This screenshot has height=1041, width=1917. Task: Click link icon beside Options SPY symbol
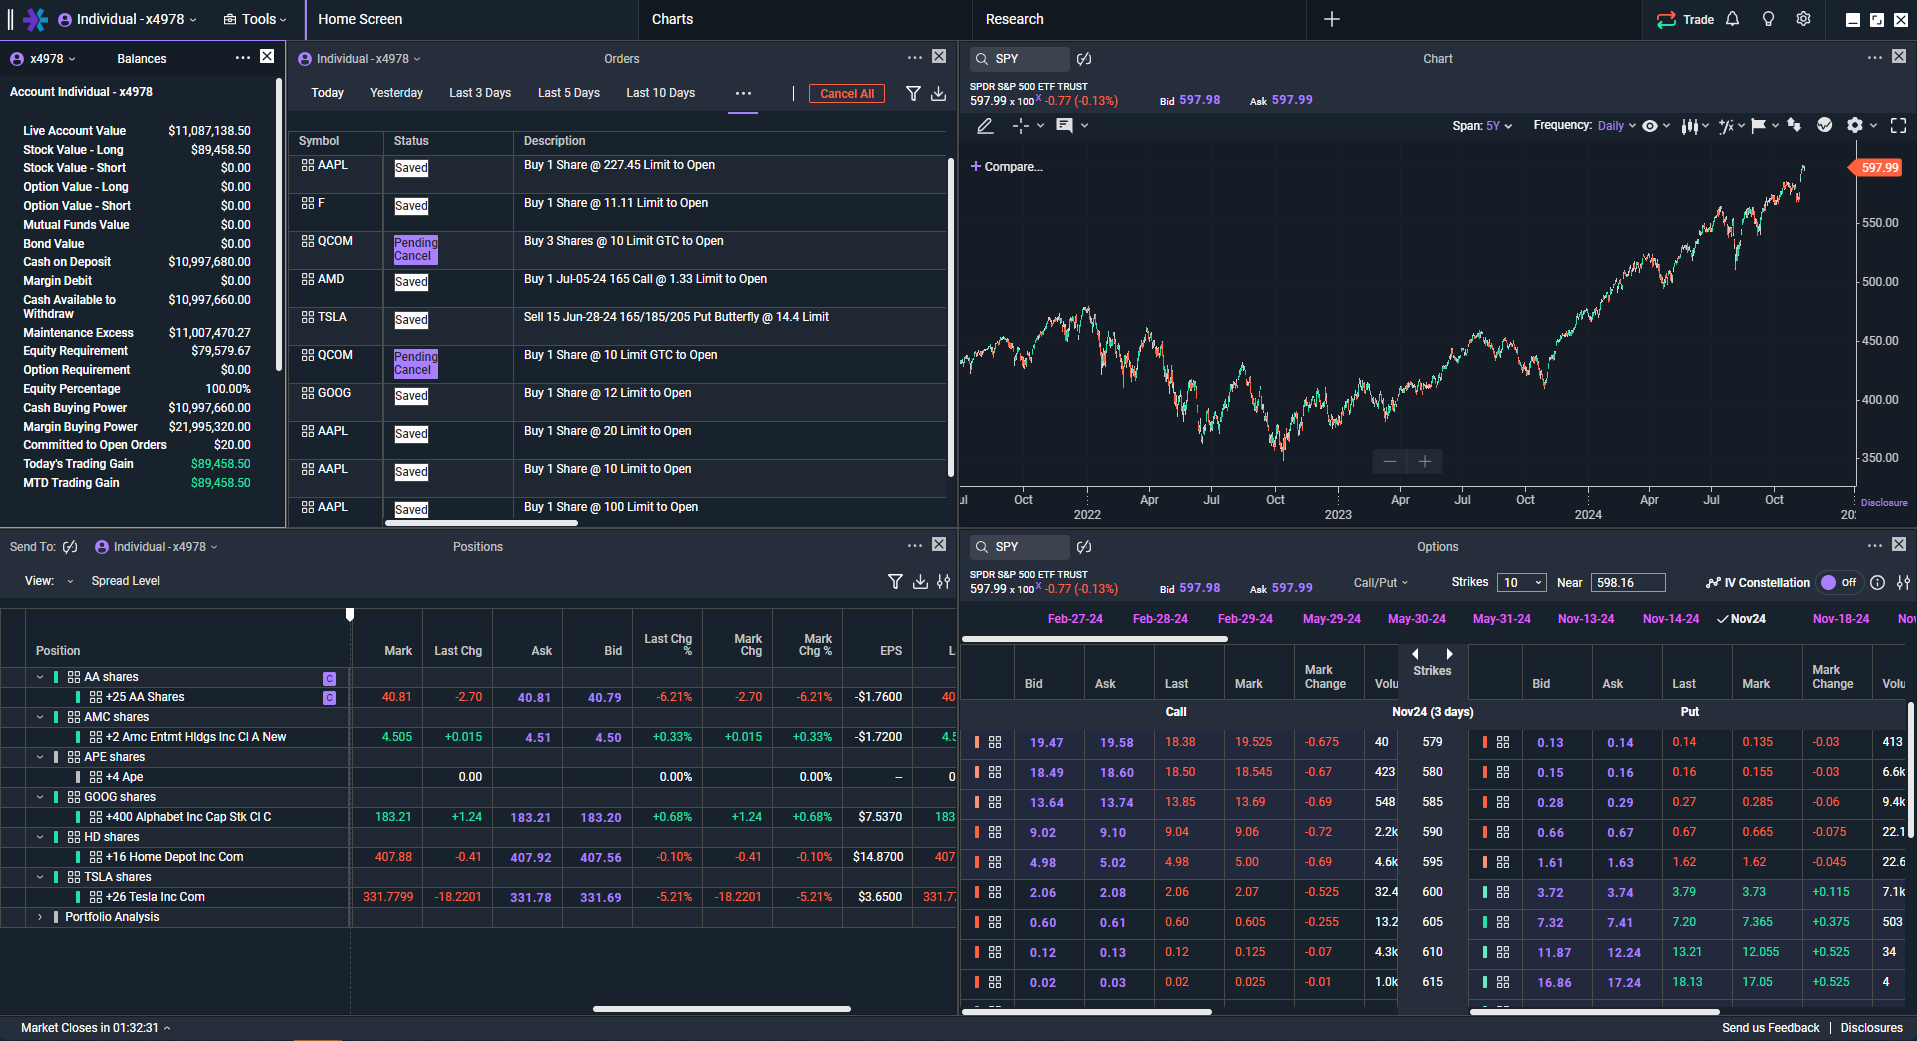click(1084, 547)
